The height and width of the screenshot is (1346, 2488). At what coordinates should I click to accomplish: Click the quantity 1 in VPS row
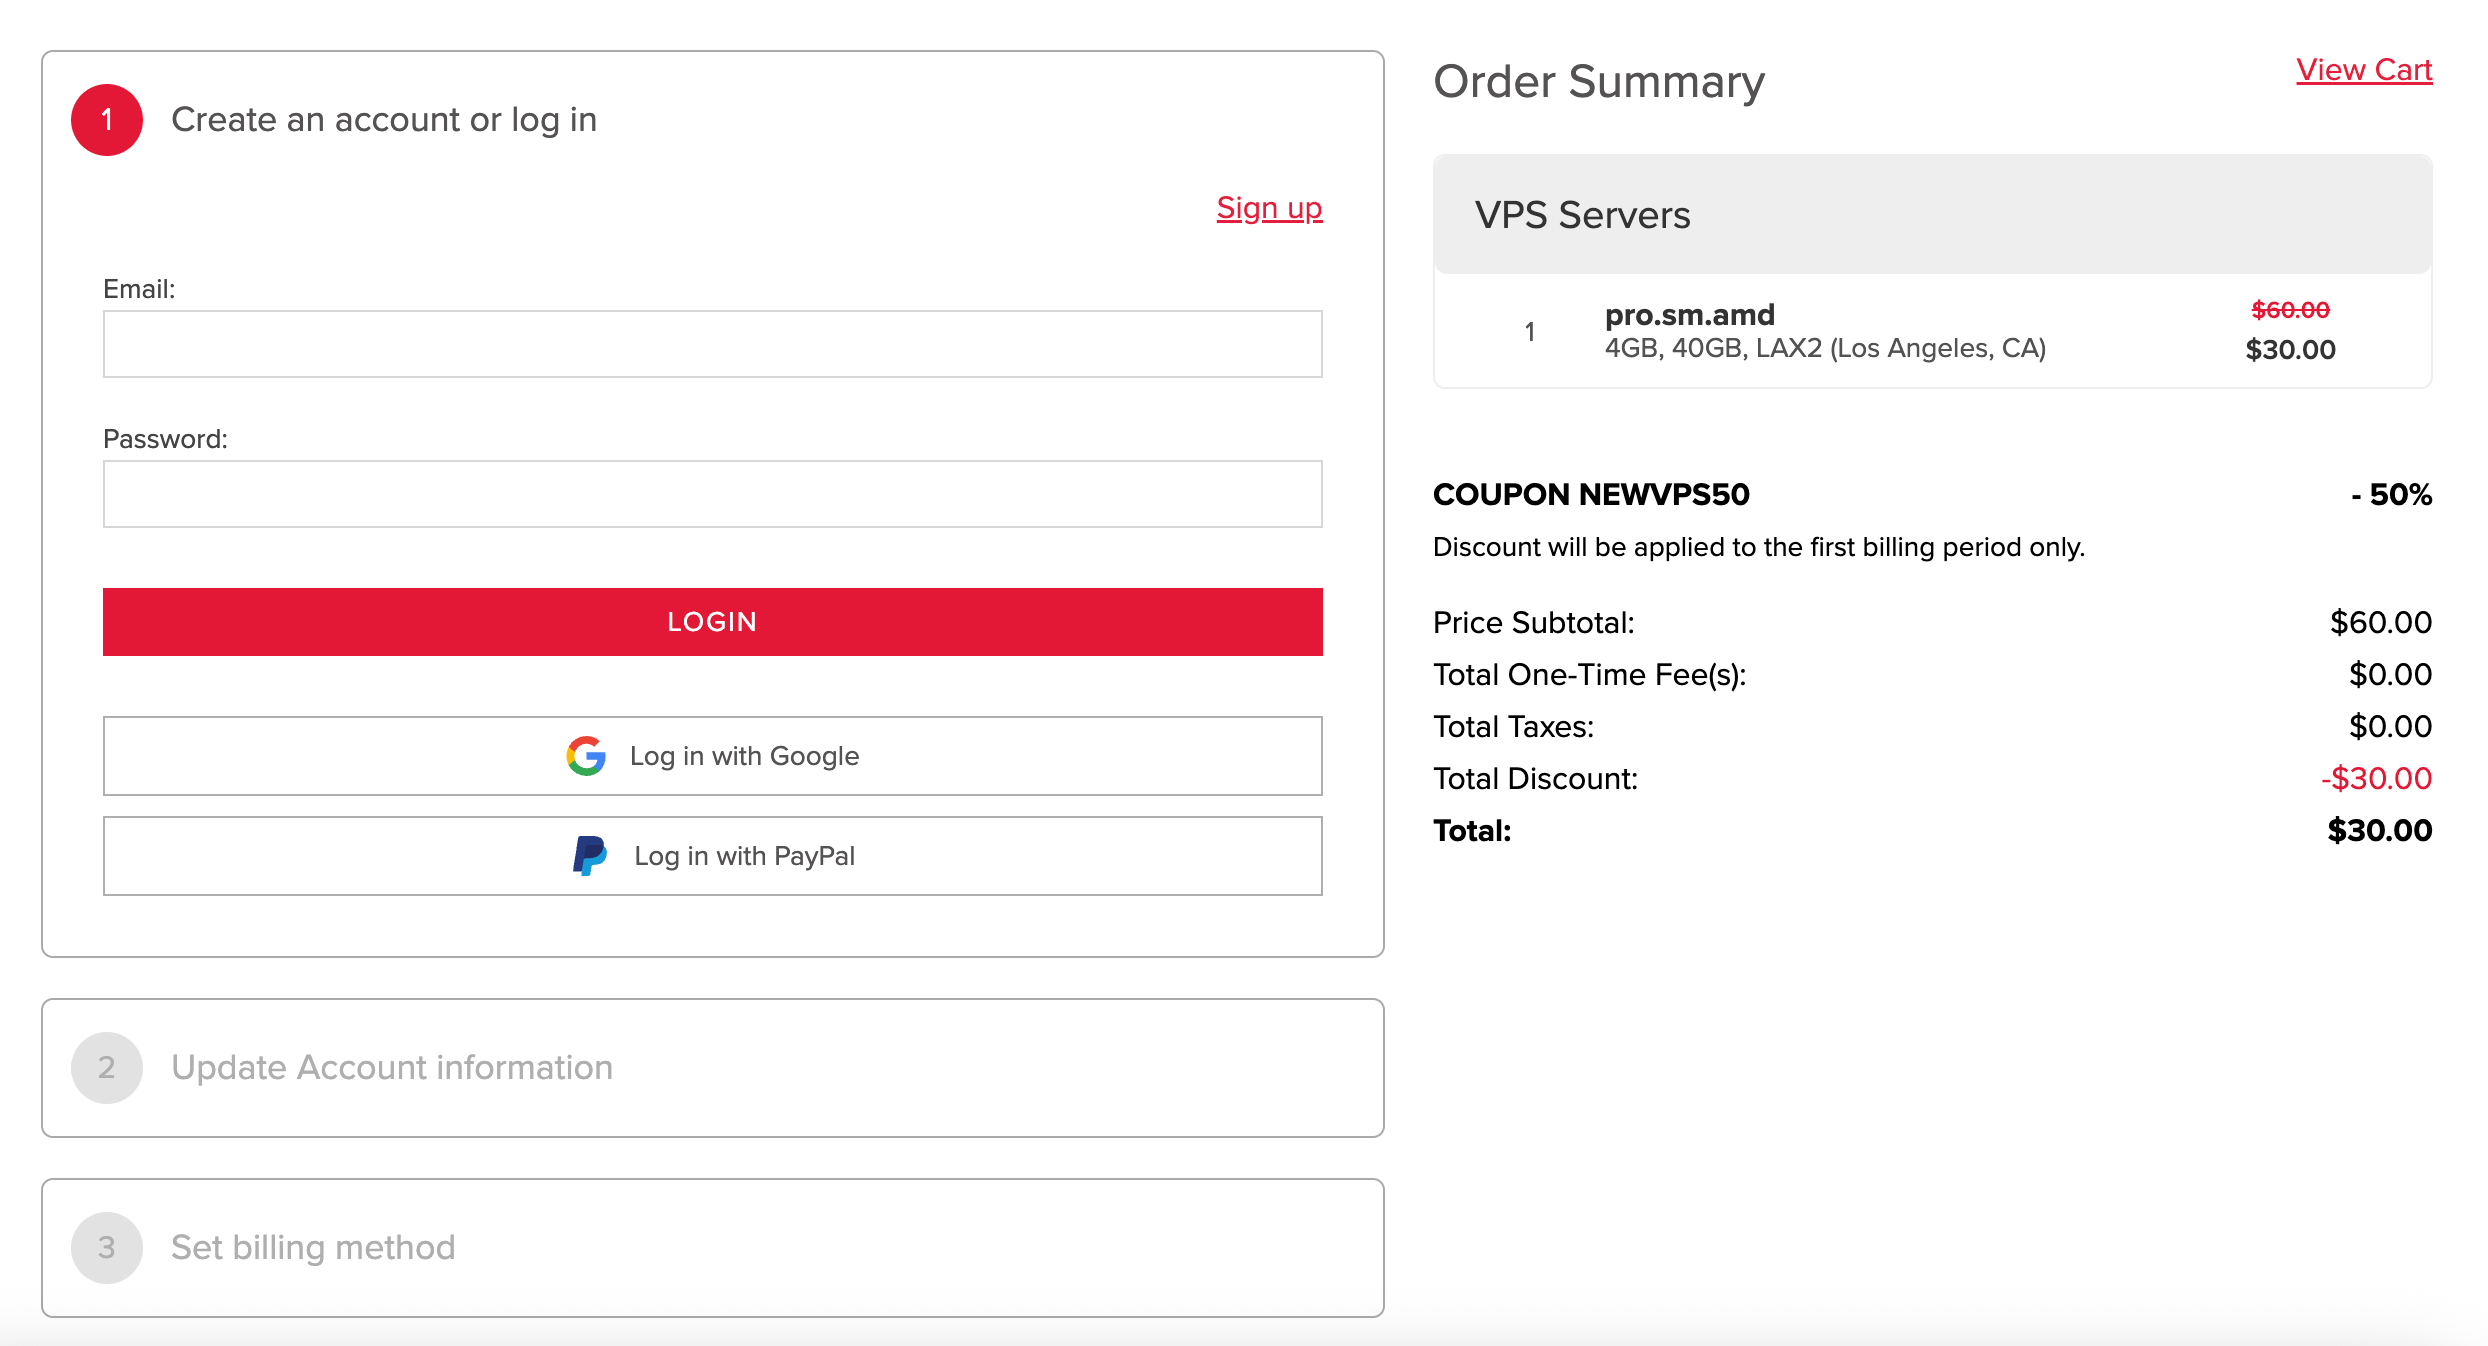coord(1530,332)
